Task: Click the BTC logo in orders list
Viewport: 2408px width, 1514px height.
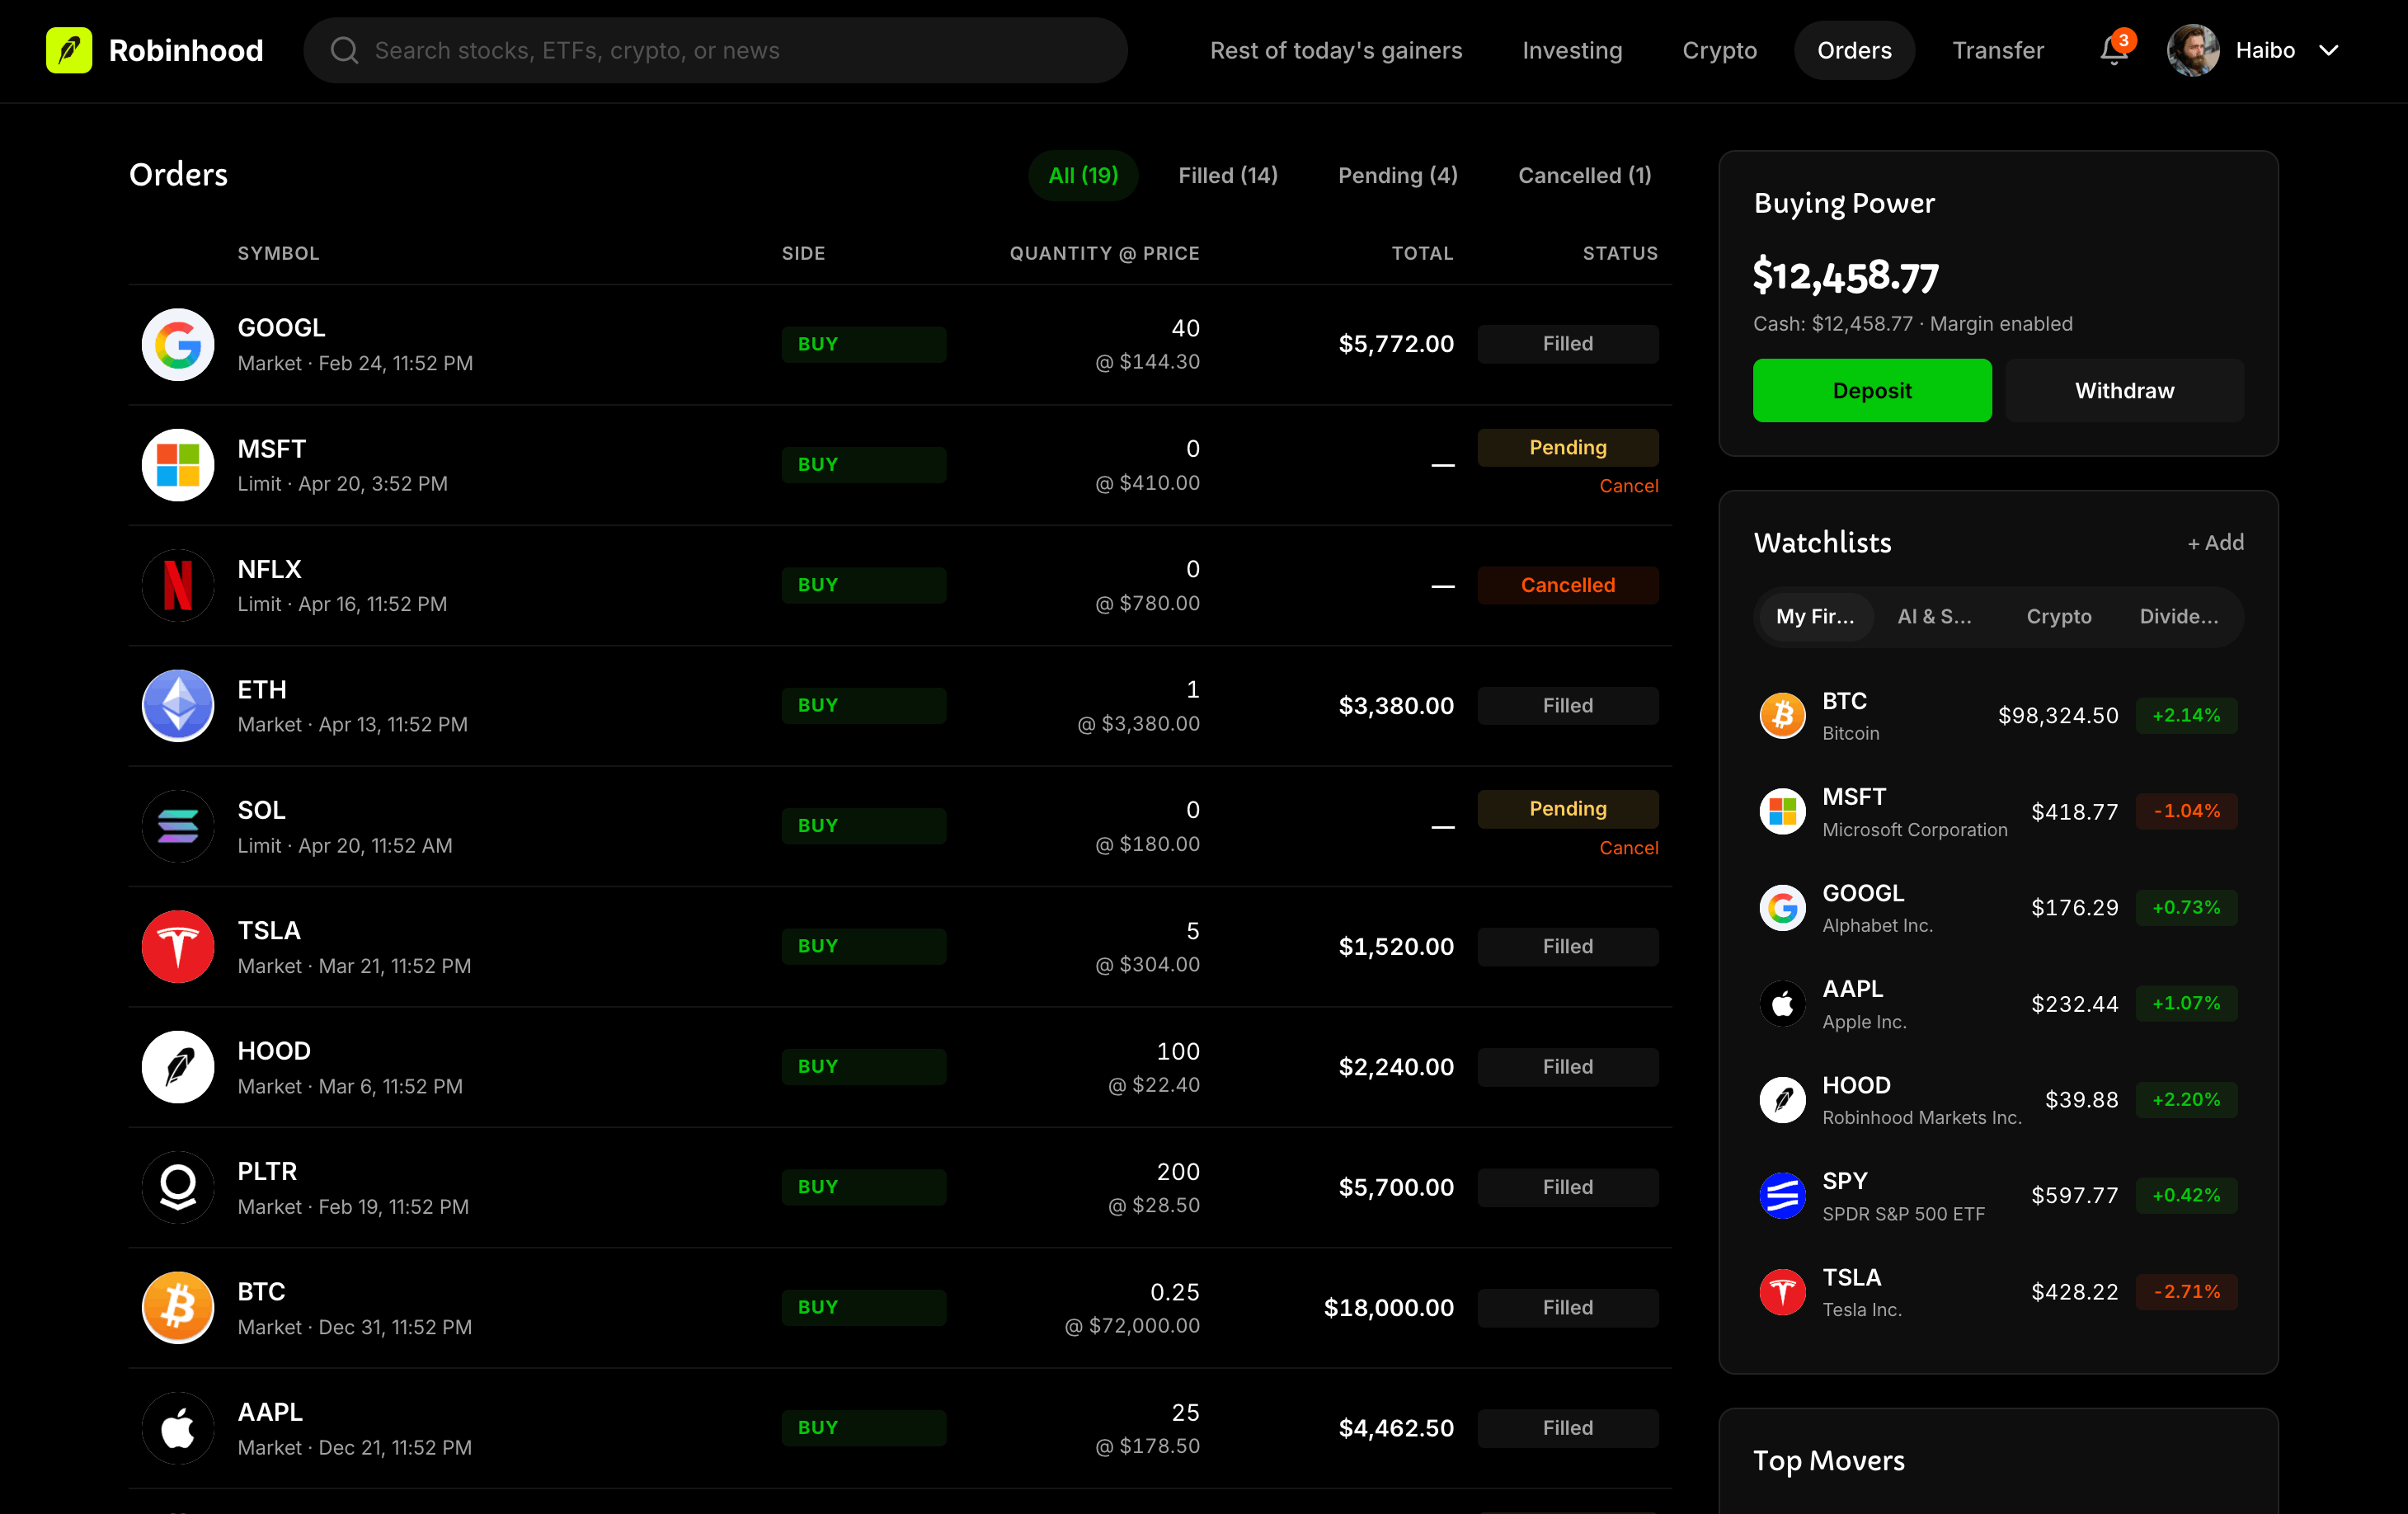Action: pos(178,1308)
